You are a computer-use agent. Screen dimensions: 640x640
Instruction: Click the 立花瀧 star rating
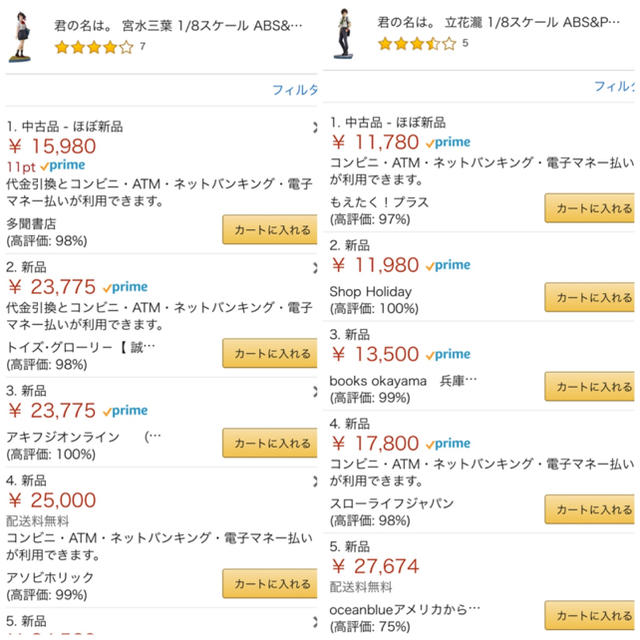tap(417, 44)
